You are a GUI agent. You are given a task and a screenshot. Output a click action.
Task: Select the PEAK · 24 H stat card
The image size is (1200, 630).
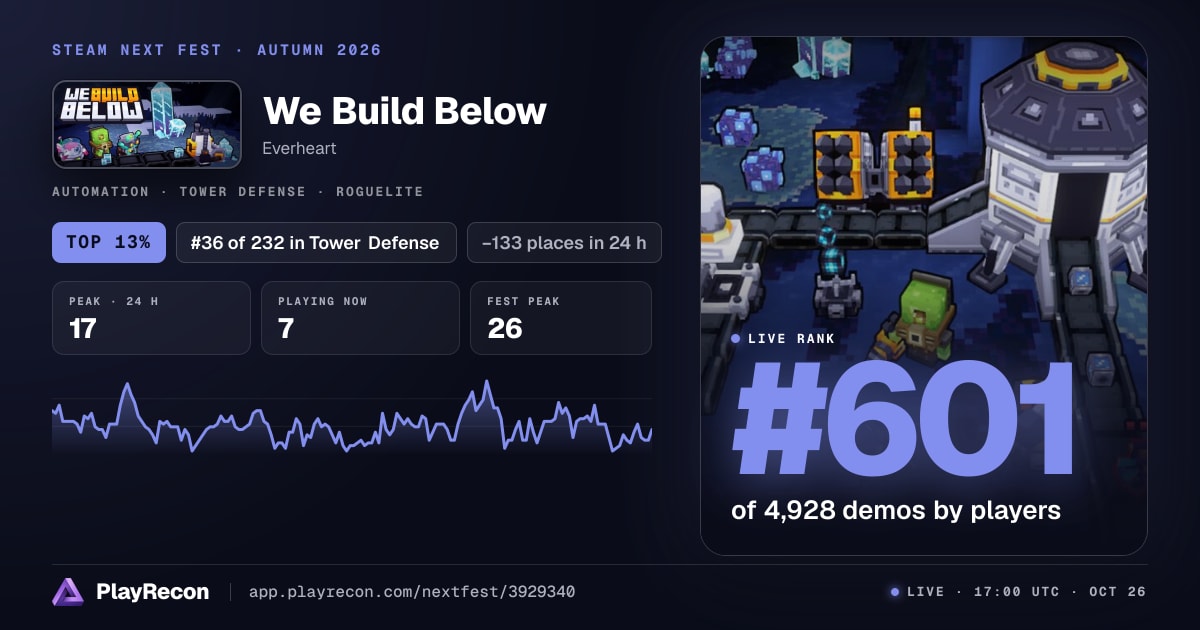click(x=151, y=318)
